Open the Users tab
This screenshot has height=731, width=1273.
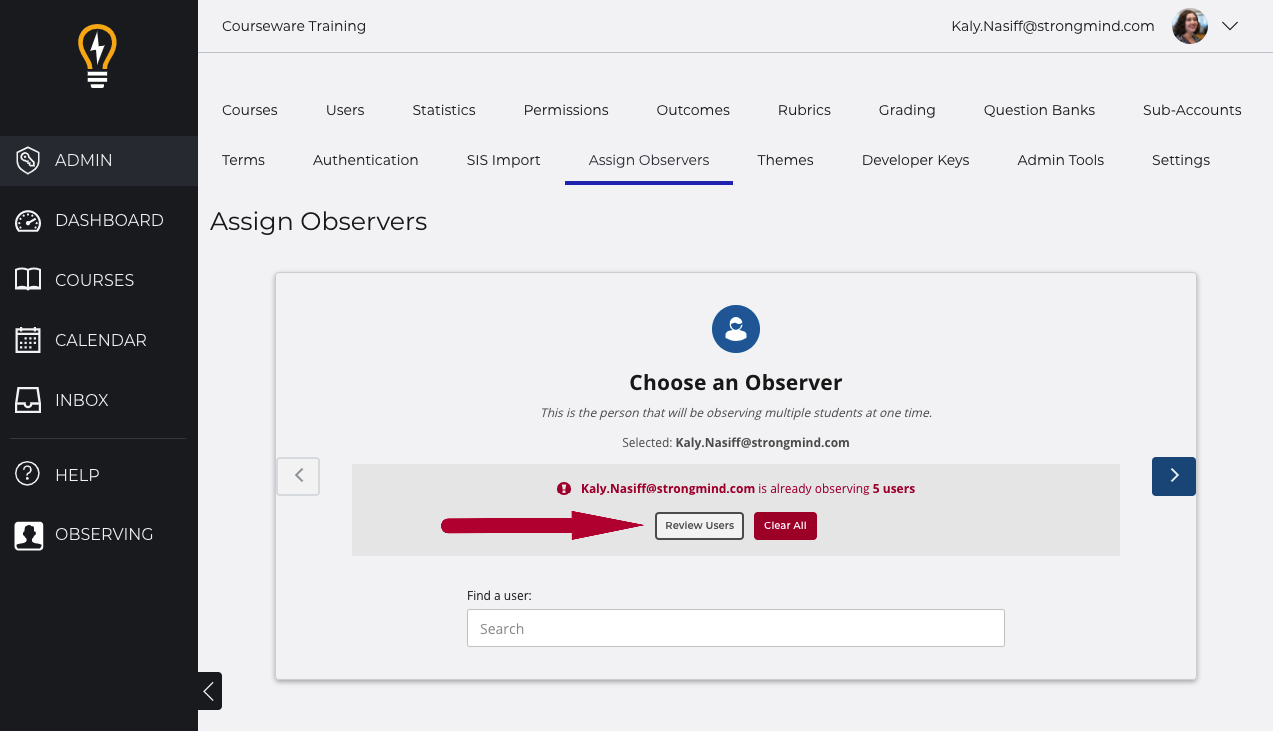tap(345, 110)
